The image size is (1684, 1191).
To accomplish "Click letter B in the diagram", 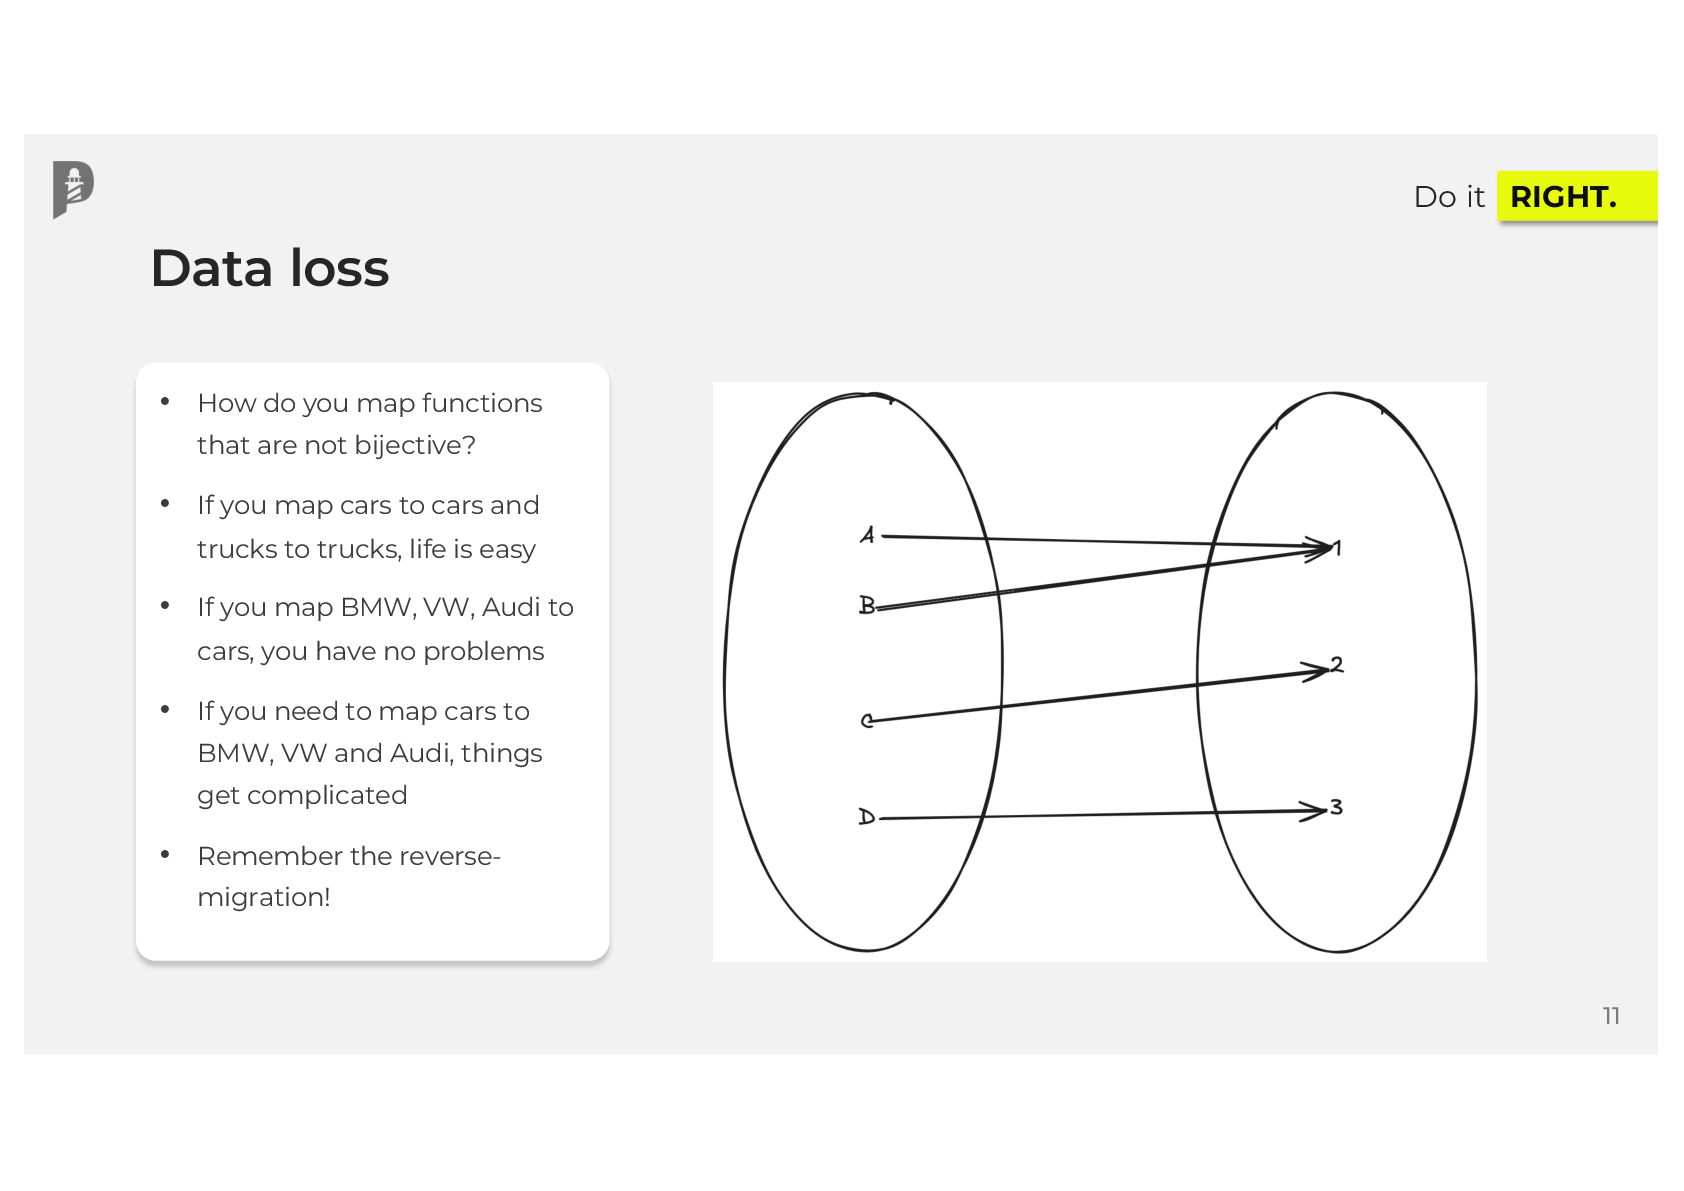I will 866,605.
